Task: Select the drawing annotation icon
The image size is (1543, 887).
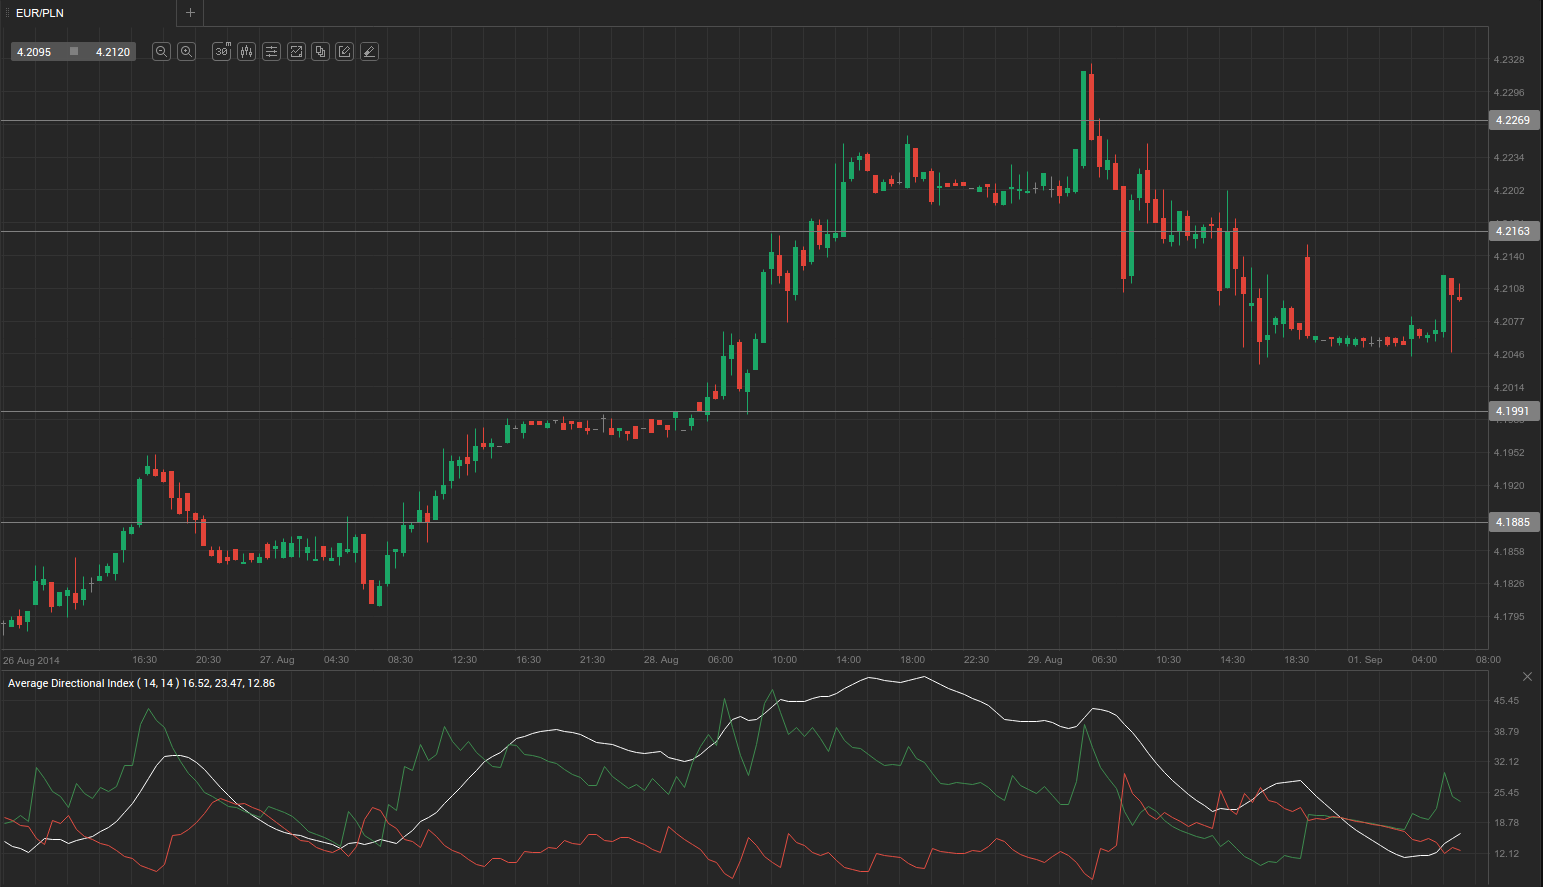Action: coord(344,51)
